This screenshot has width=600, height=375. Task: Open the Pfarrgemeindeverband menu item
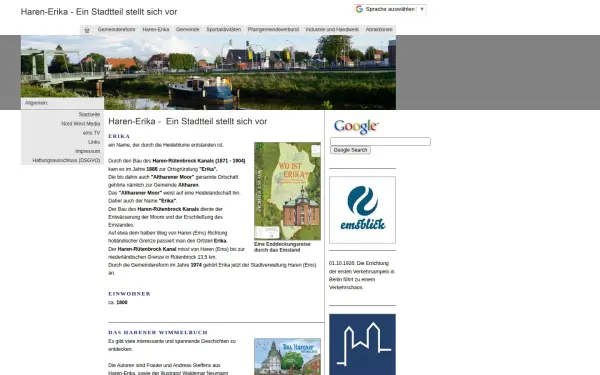(x=273, y=29)
